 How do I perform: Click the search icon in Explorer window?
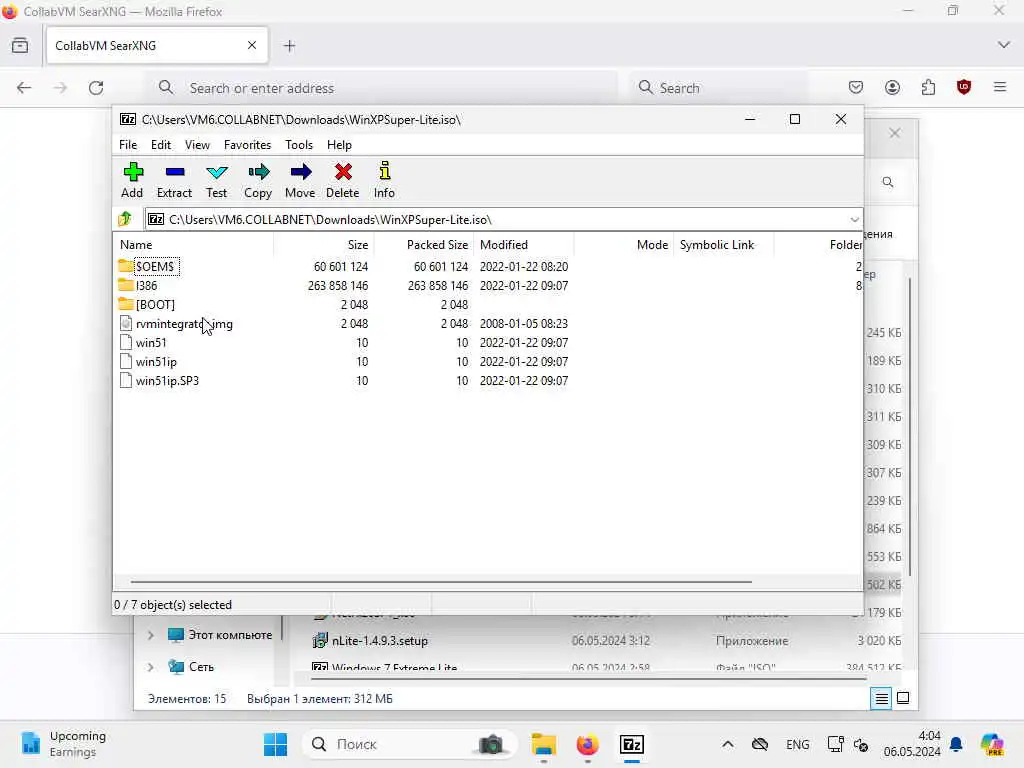888,182
